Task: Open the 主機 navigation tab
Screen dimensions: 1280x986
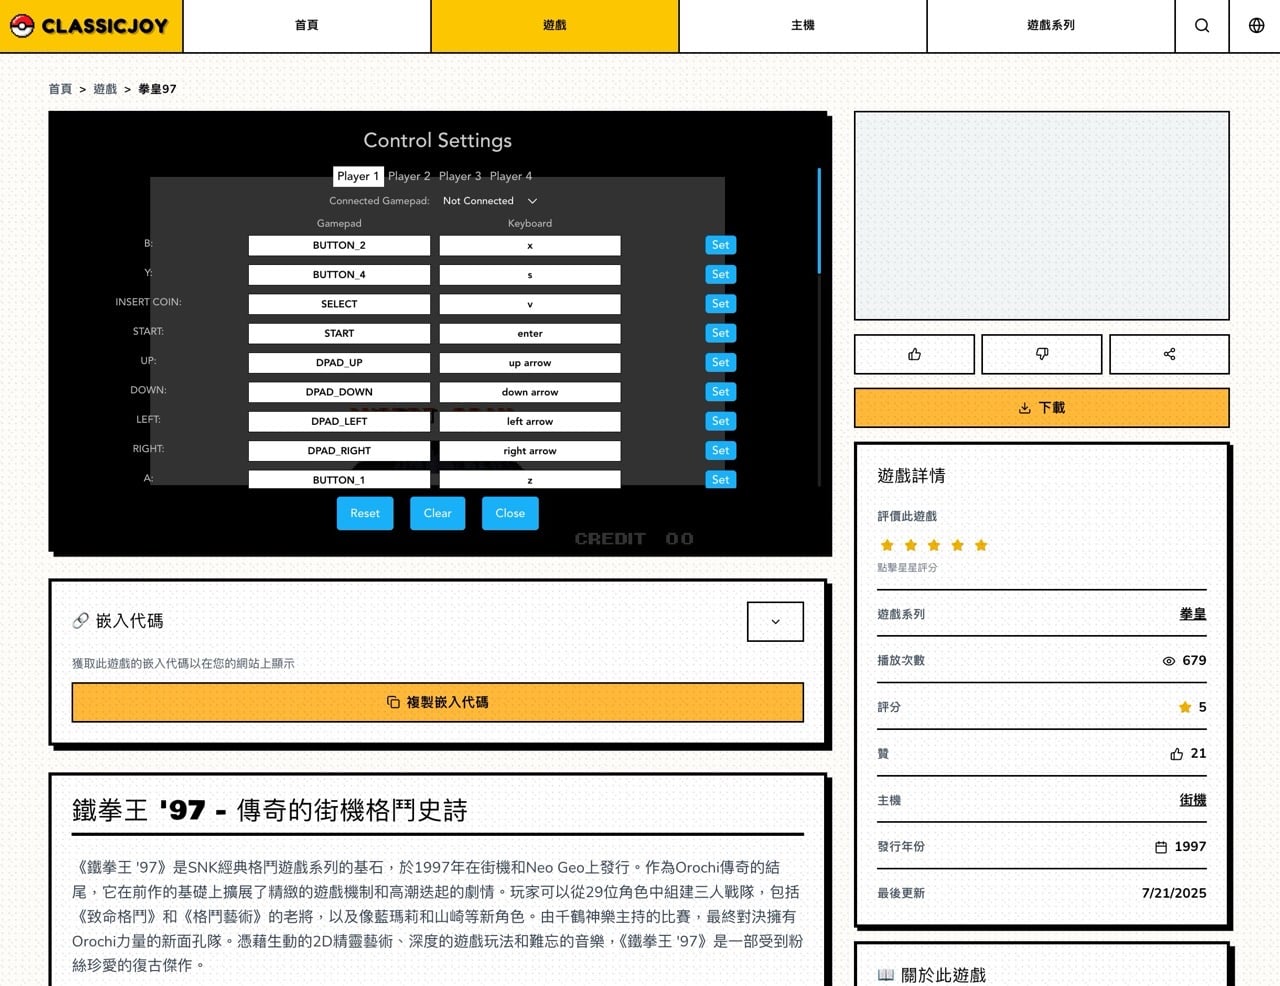Action: tap(803, 26)
